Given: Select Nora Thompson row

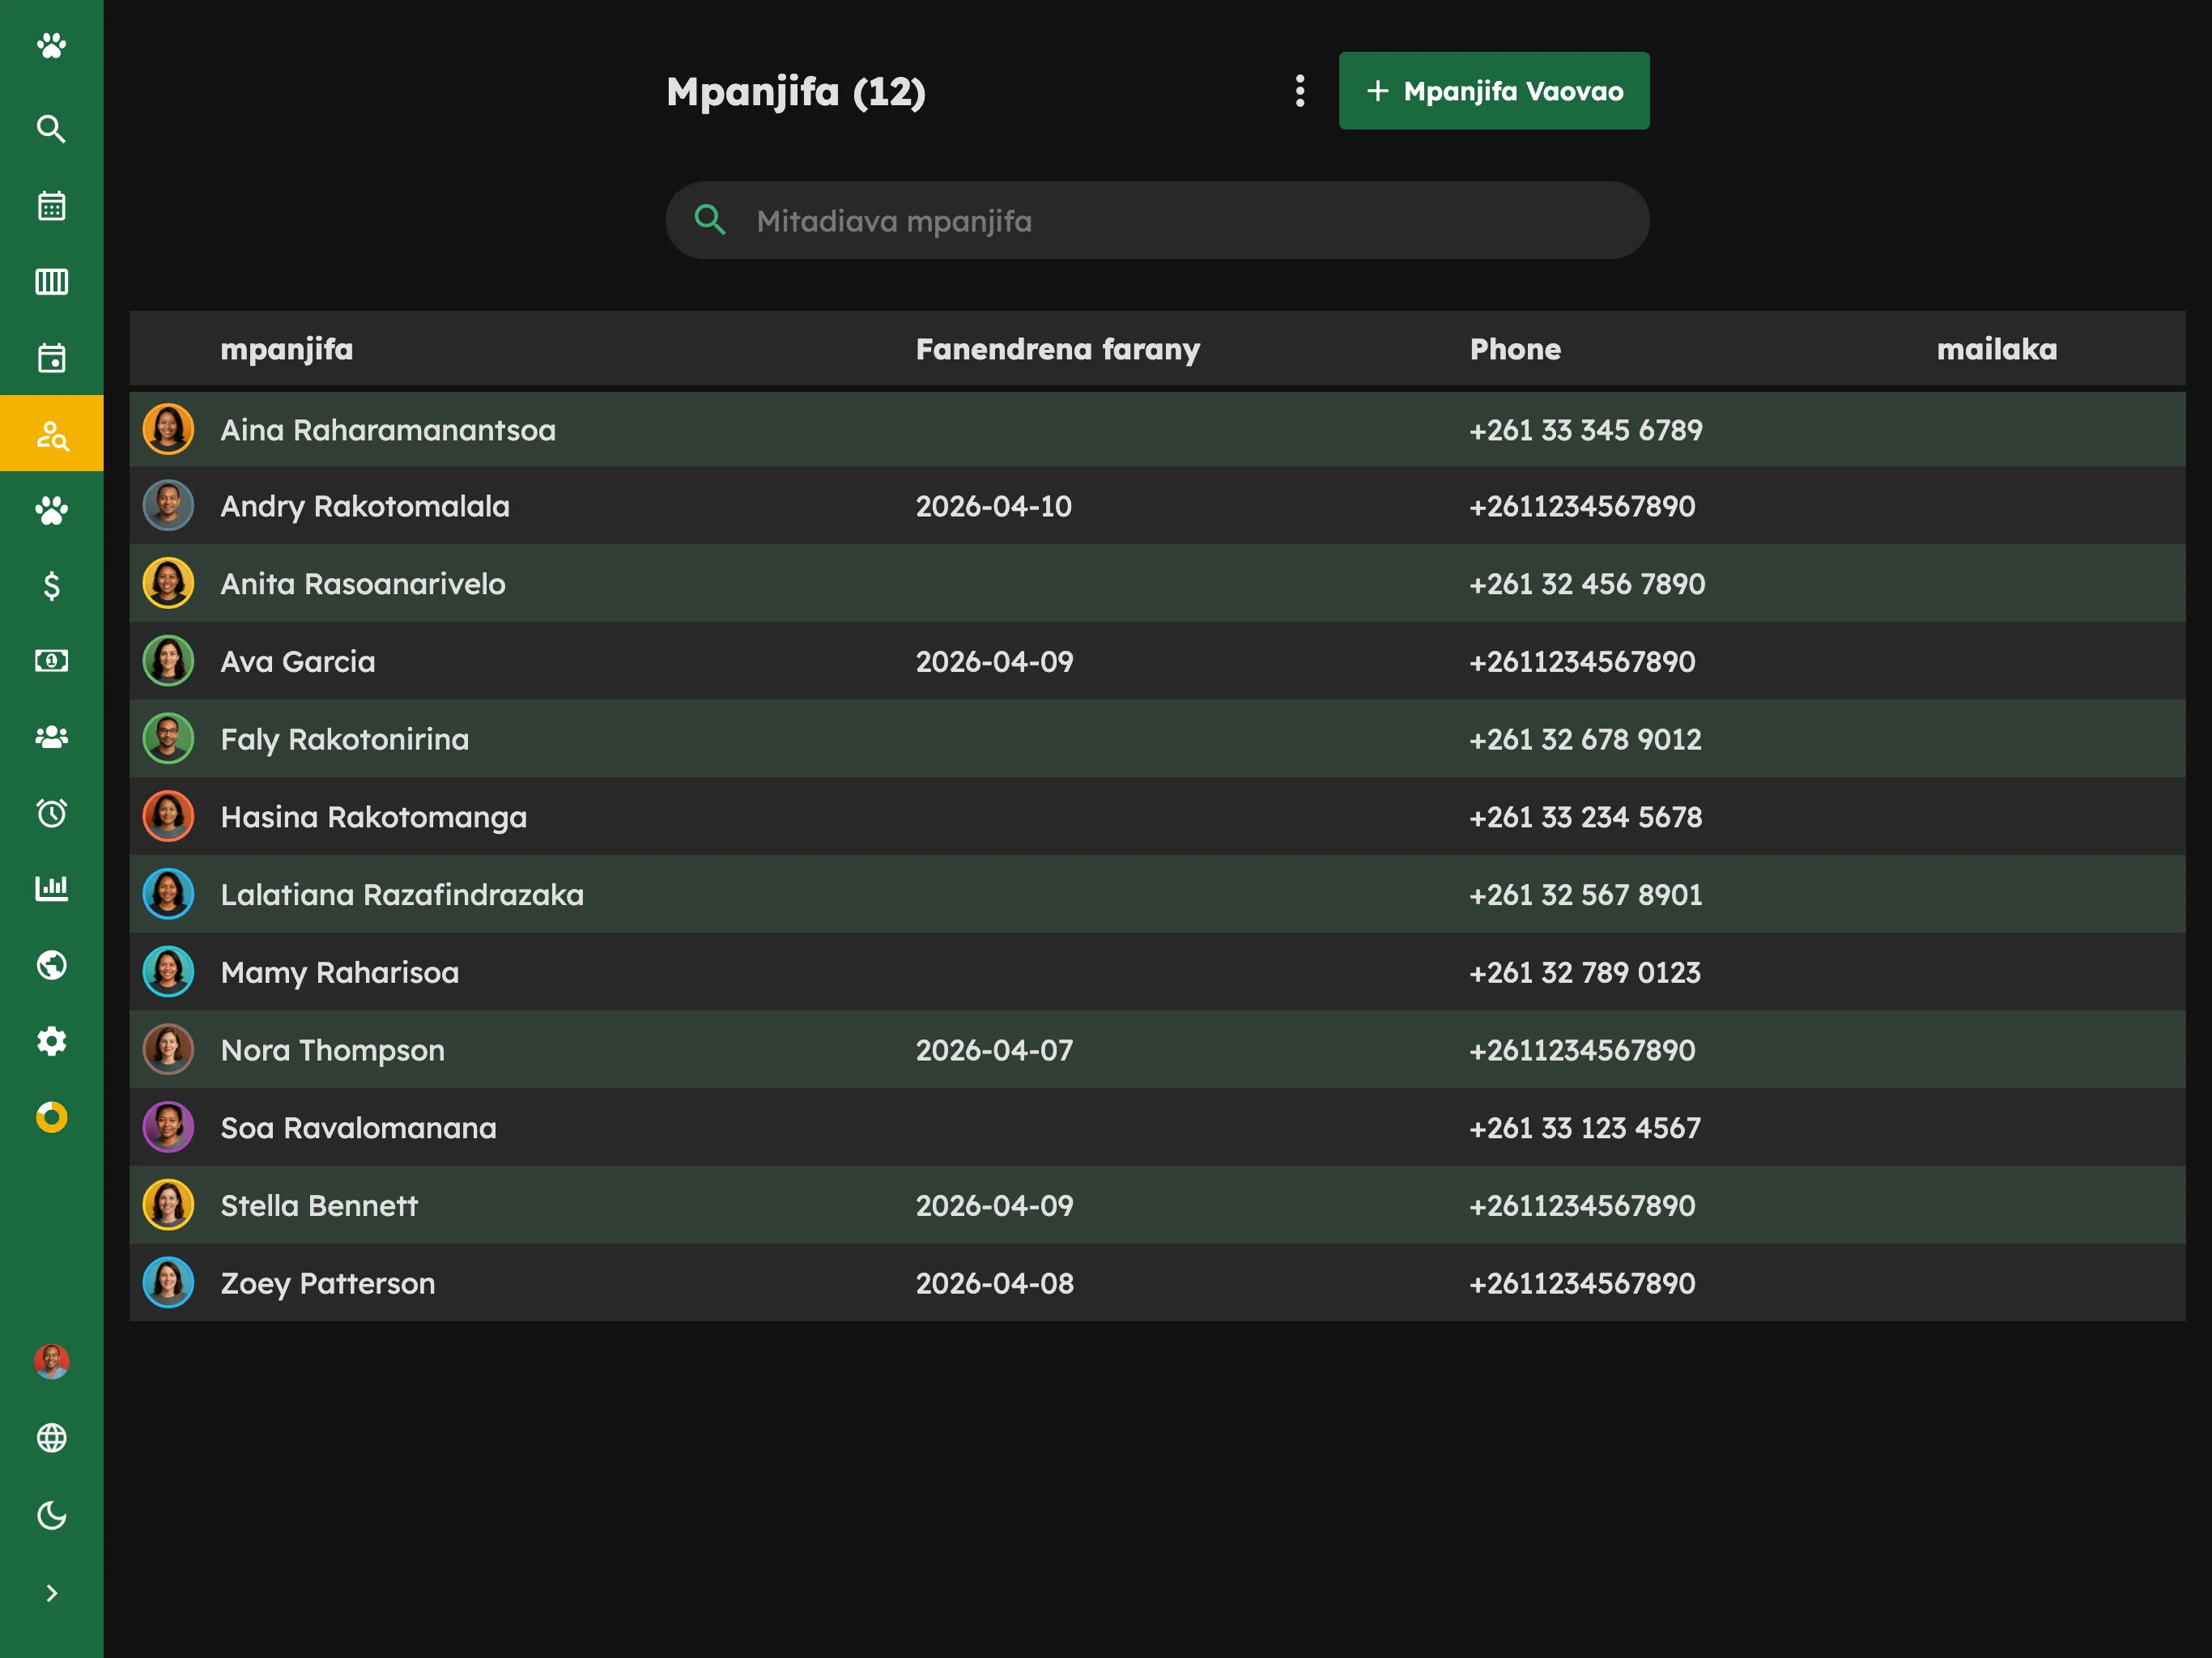Looking at the screenshot, I should point(1157,1050).
